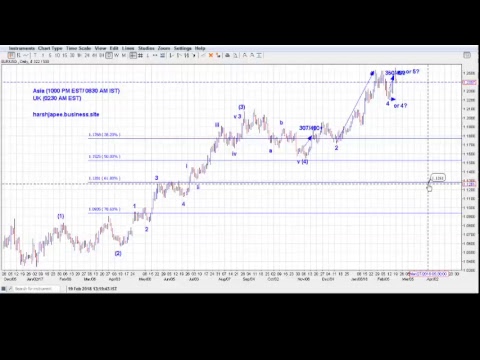
Task: Click the 'b' corrective wave label
Action: pos(281,123)
